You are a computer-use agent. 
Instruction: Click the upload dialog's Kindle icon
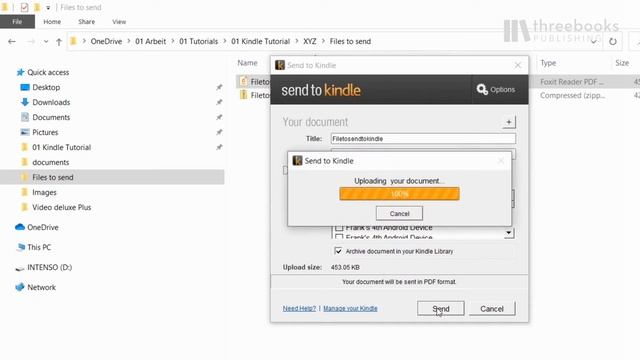click(x=297, y=161)
